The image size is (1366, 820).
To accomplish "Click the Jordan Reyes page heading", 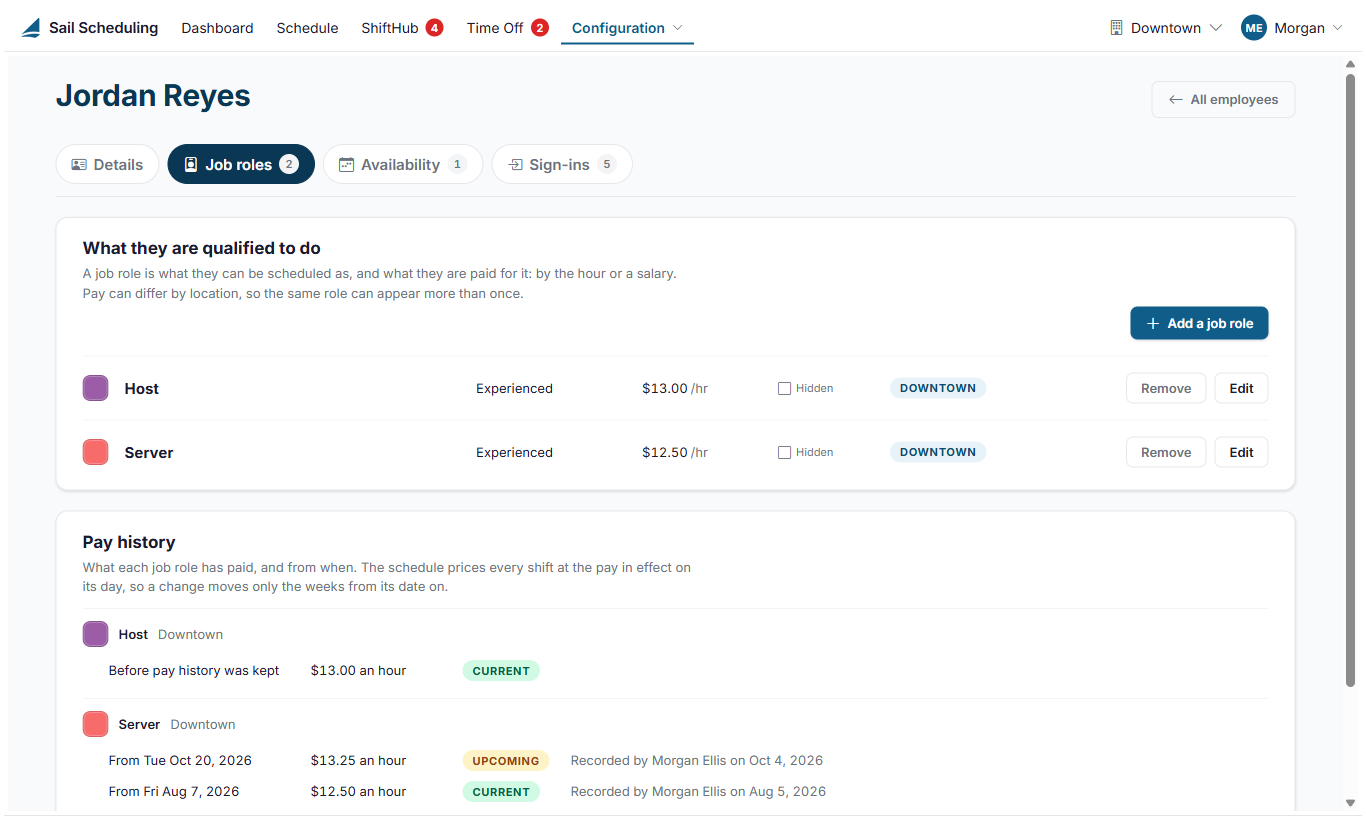I will point(153,96).
